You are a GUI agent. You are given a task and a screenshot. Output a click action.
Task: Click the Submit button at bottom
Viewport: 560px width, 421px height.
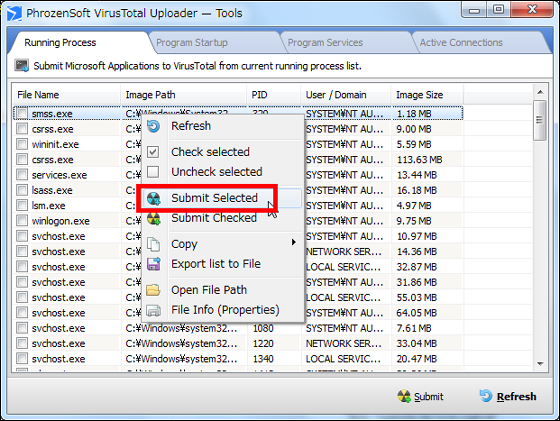click(x=420, y=396)
